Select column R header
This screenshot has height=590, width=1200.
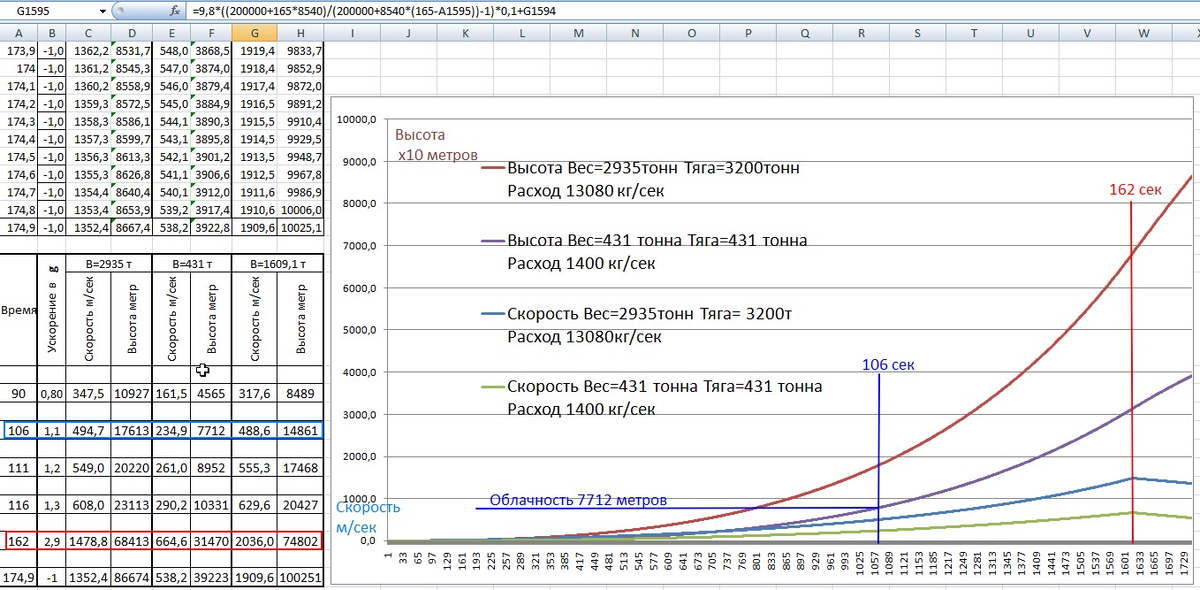862,33
